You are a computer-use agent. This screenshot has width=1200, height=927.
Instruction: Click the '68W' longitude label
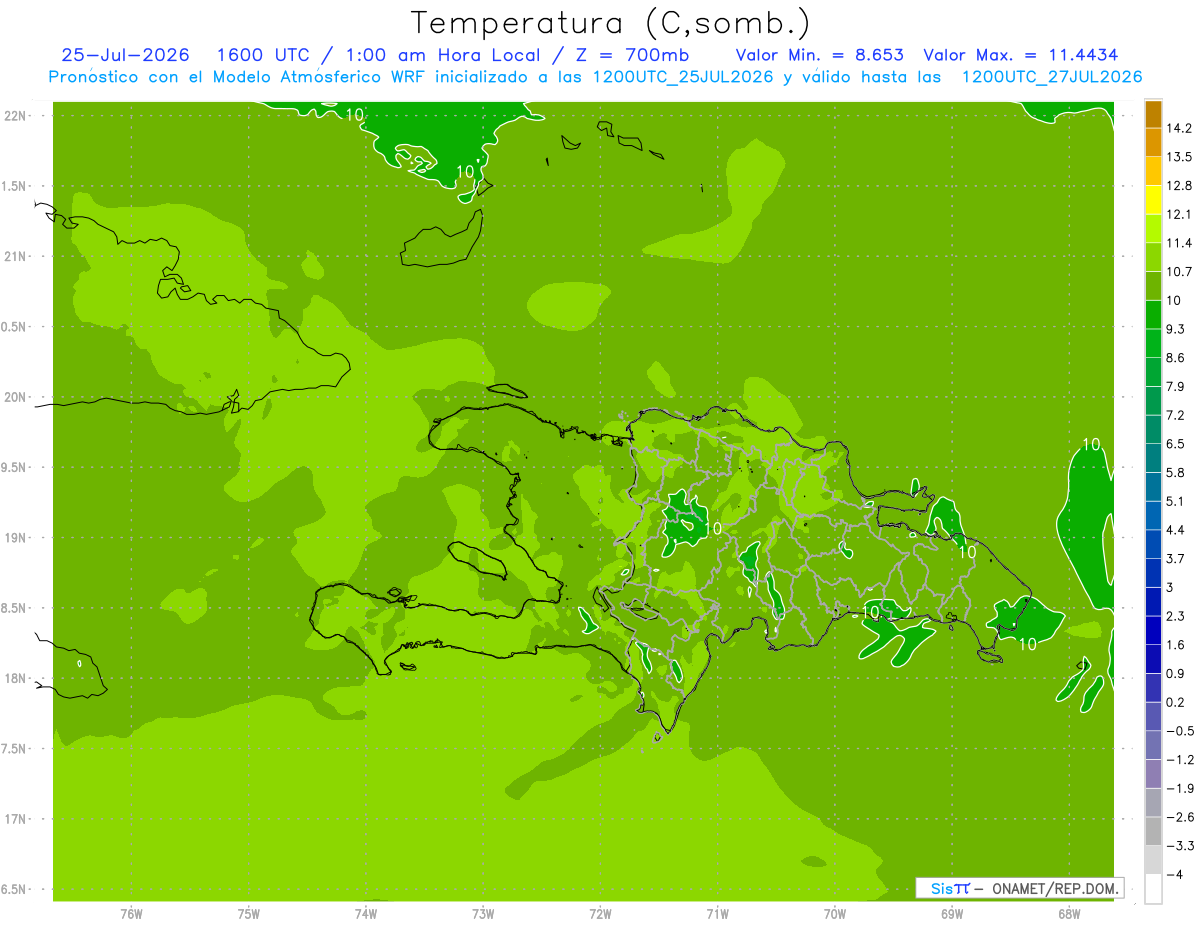click(1069, 914)
